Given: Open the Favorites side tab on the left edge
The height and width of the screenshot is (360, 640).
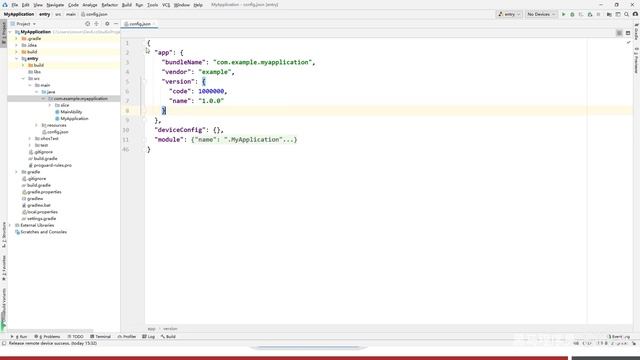Looking at the screenshot, I should pos(4,268).
